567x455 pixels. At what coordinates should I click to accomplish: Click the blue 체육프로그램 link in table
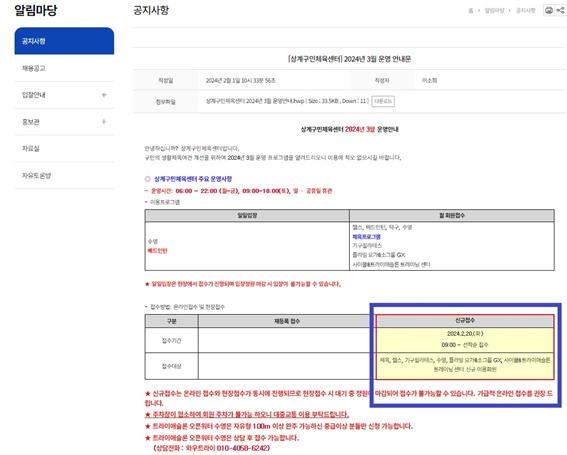pos(366,237)
